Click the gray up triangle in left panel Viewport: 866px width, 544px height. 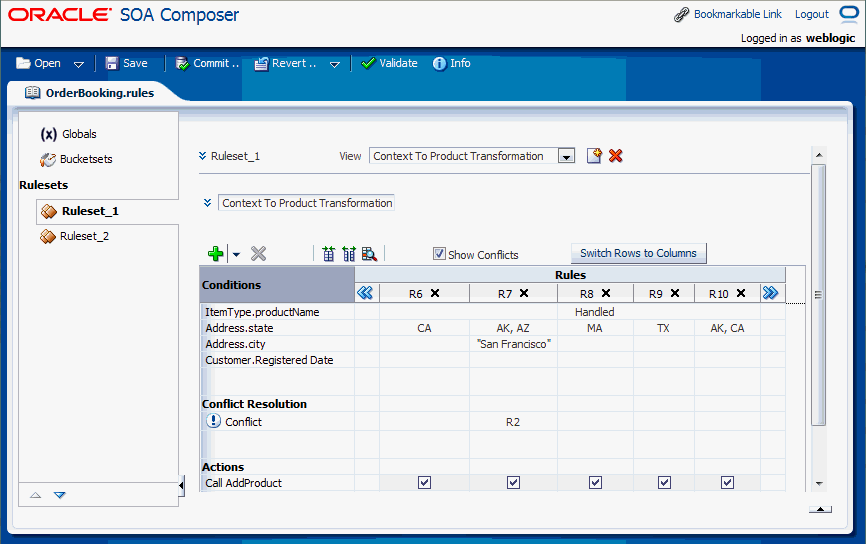pyautogui.click(x=35, y=495)
